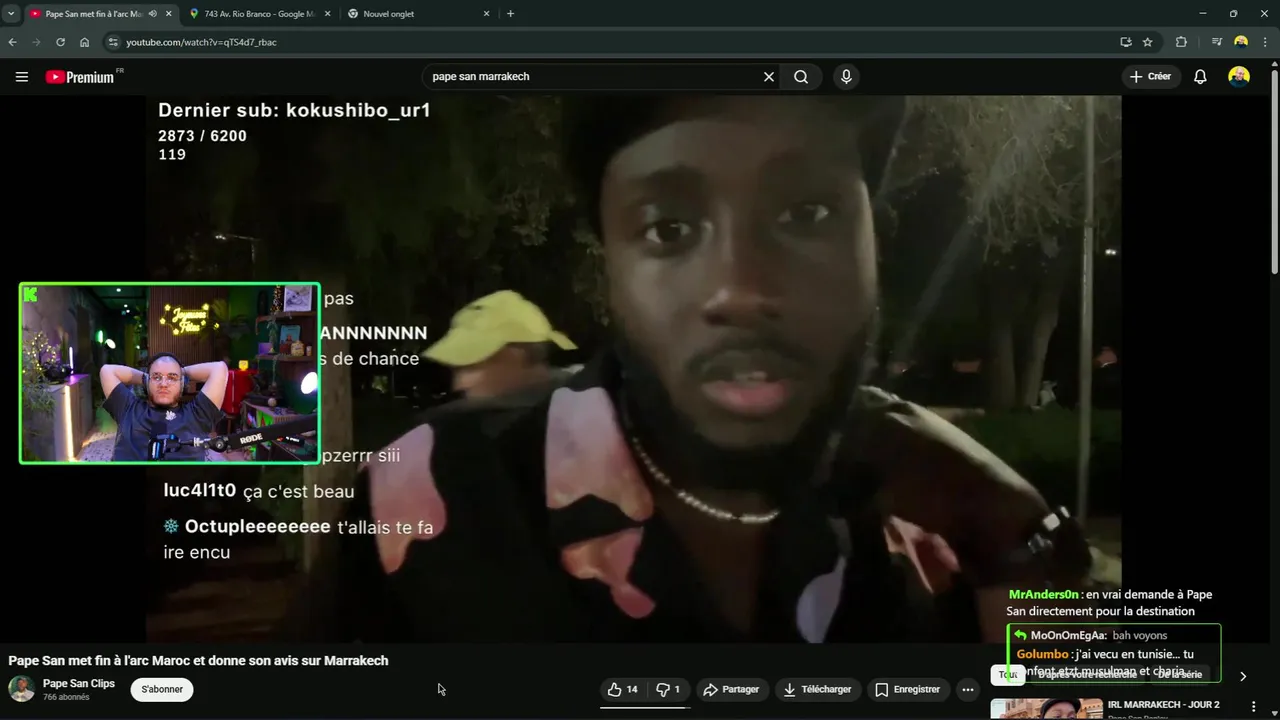Install app via address bar icon
1280x720 pixels.
pyautogui.click(x=1126, y=42)
